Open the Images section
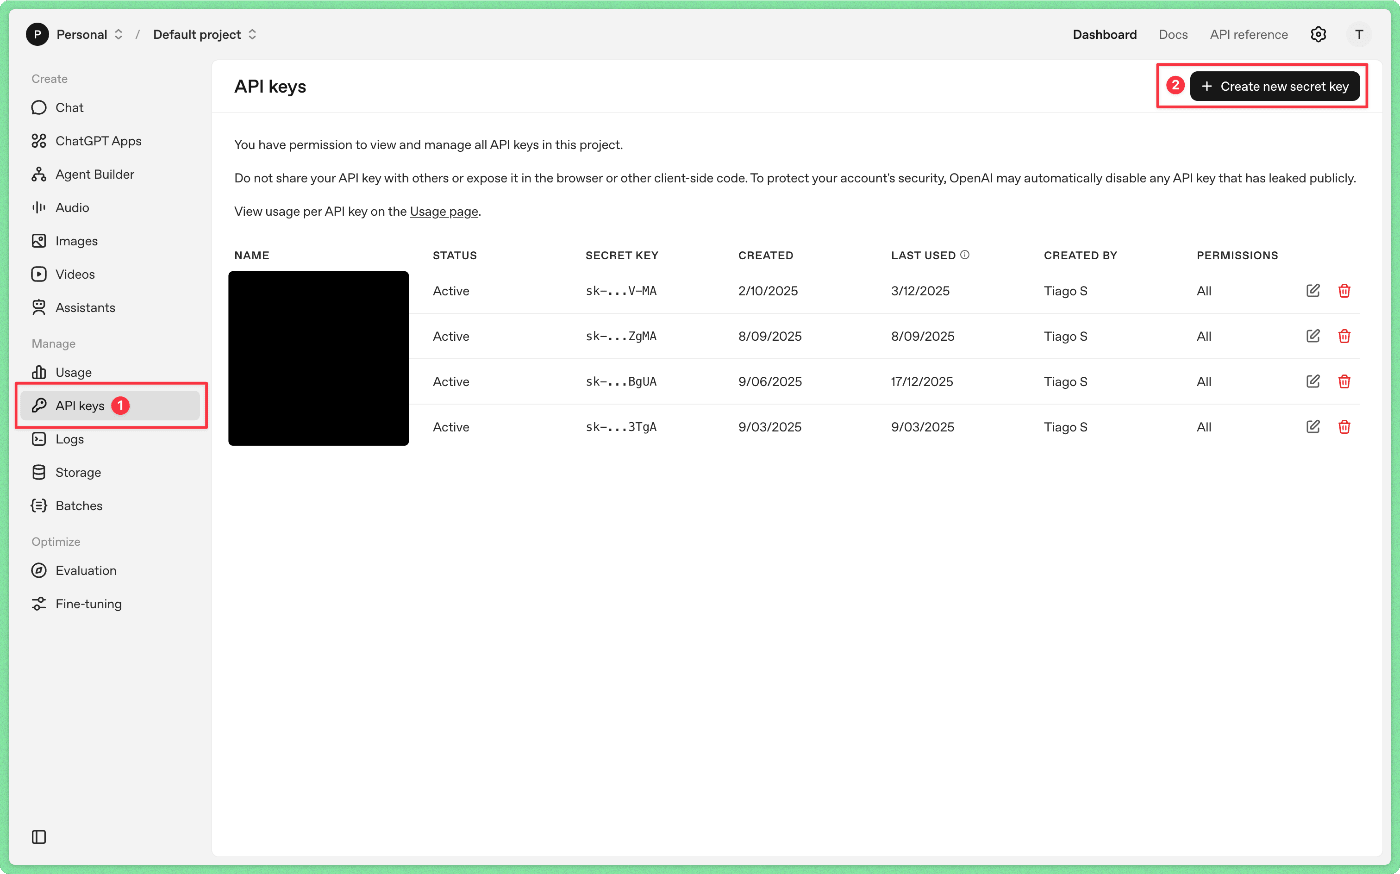Screen dimensions: 1400x874 click(x=74, y=240)
